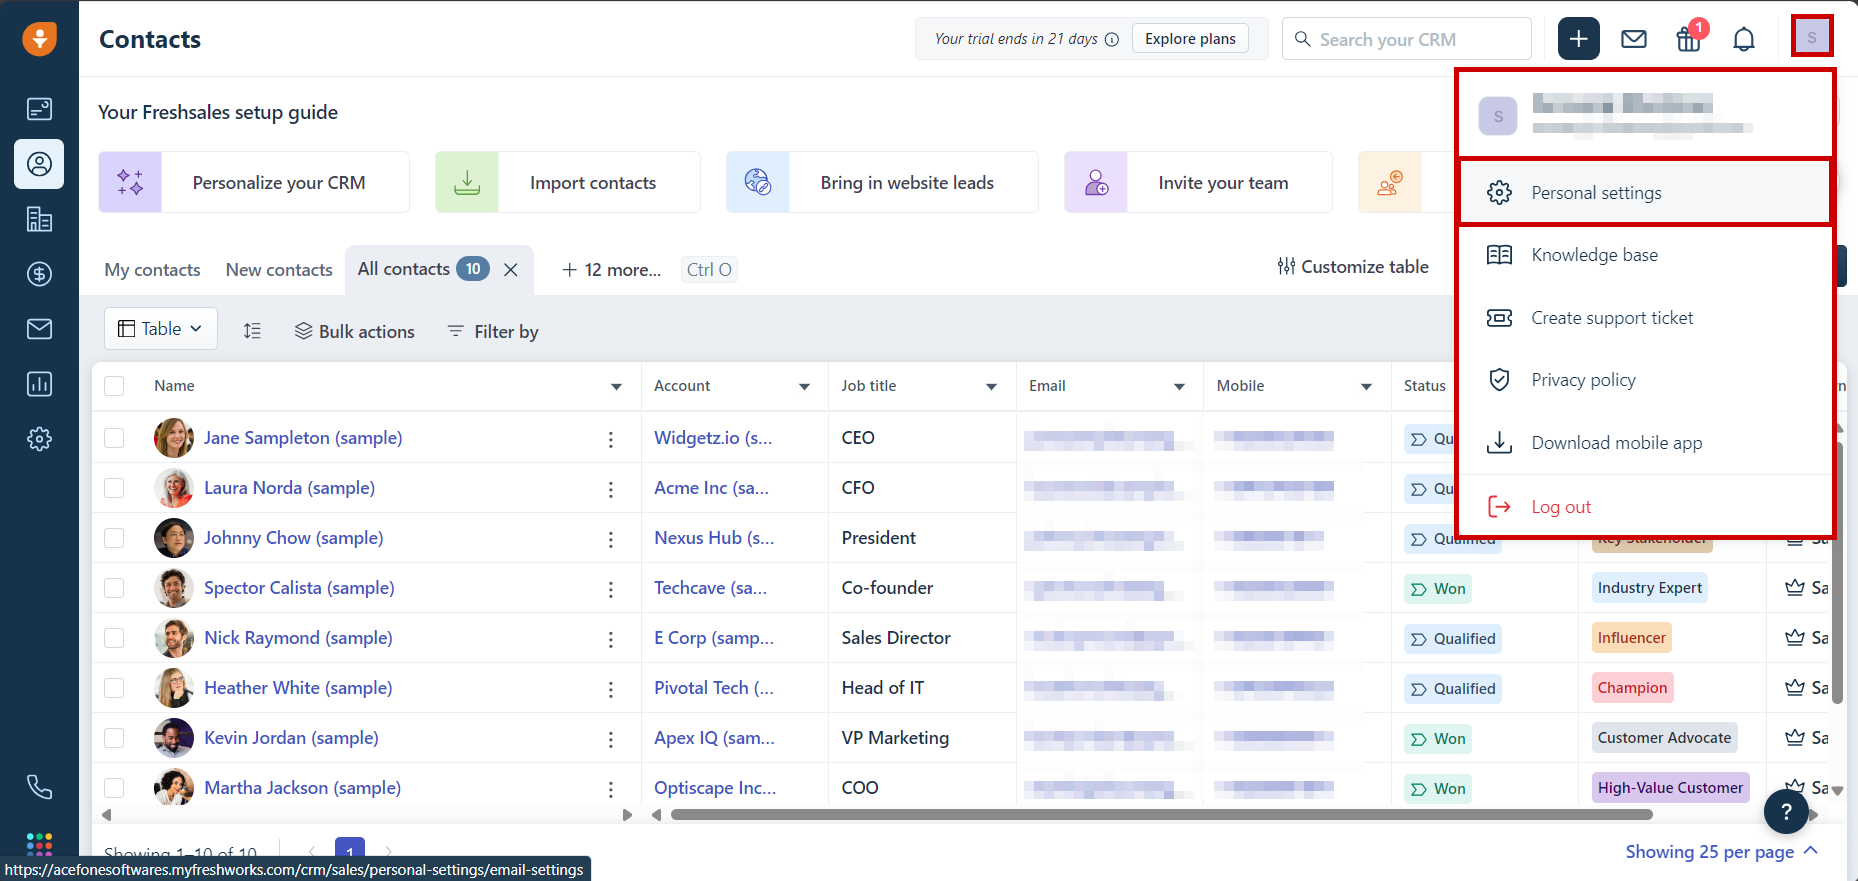Click Customize table
The width and height of the screenshot is (1858, 881).
click(1352, 266)
